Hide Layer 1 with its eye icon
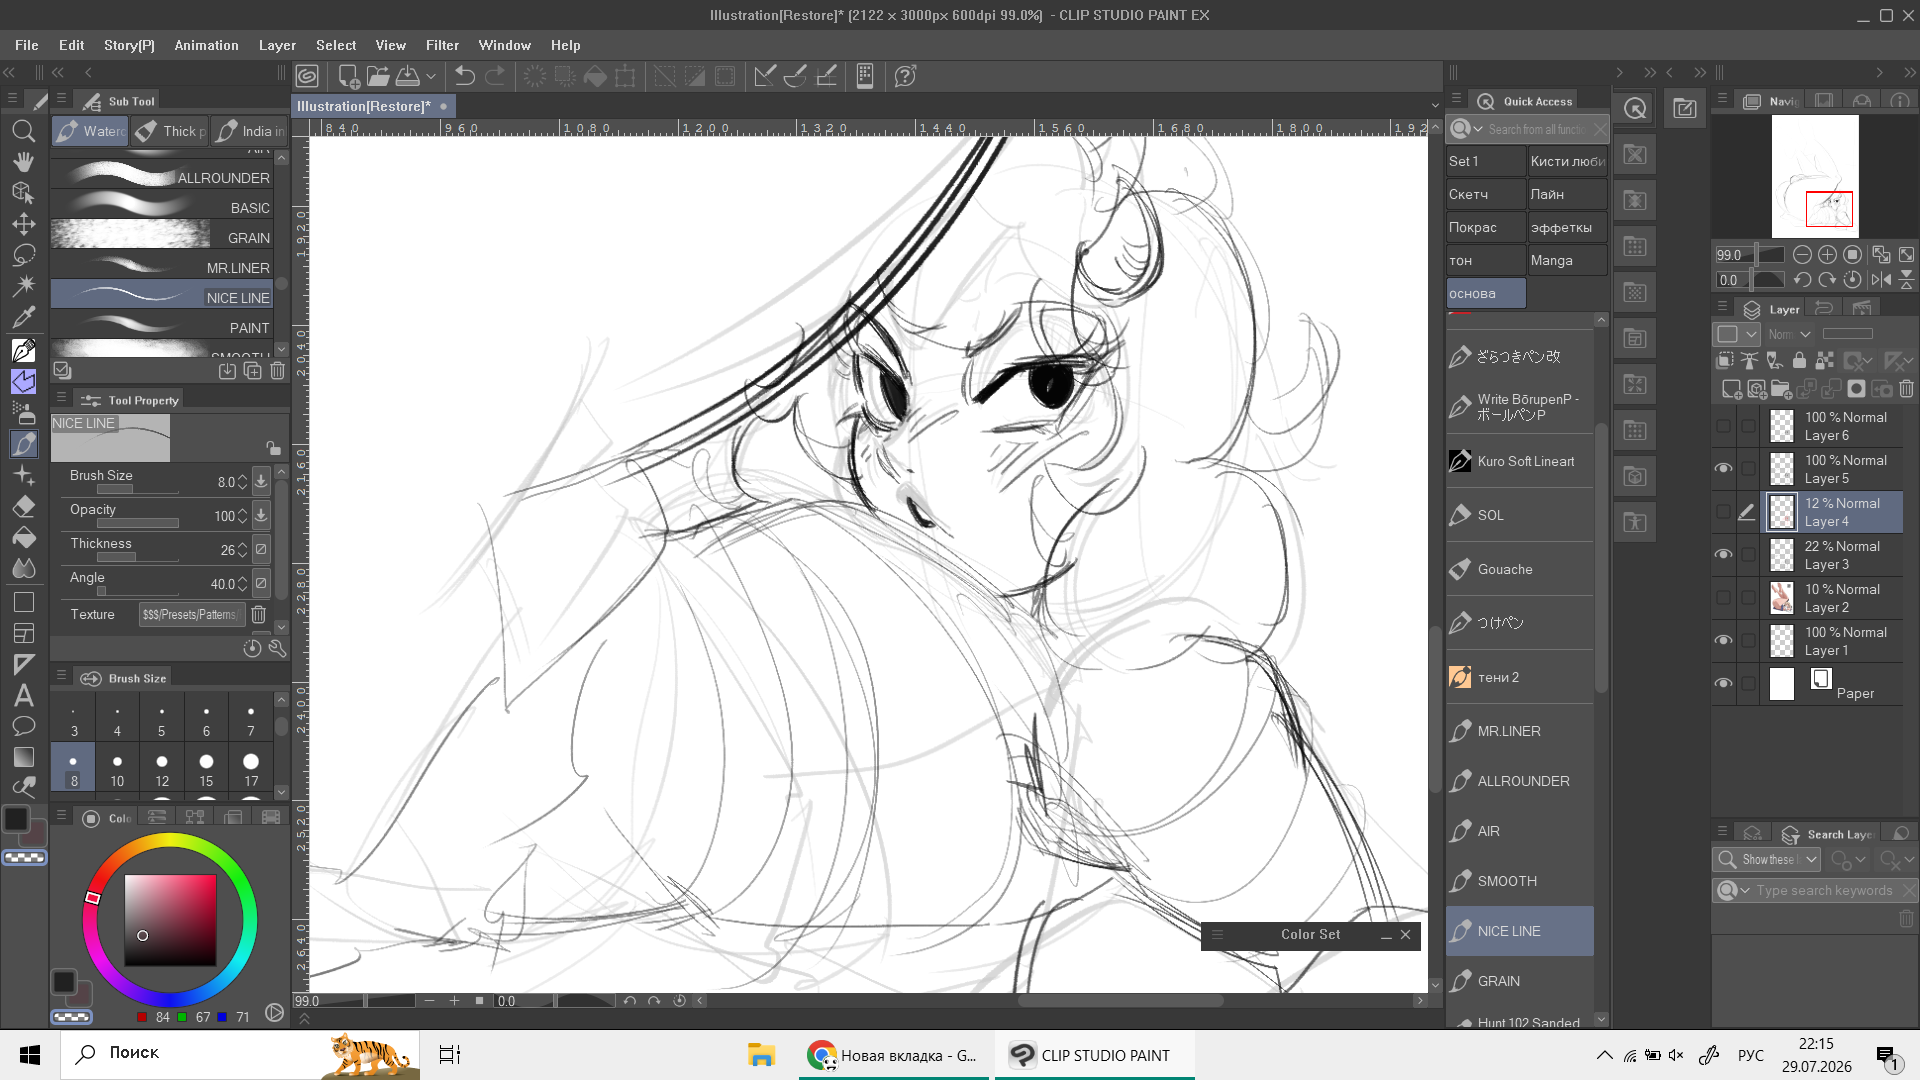Viewport: 1920px width, 1080px height. [x=1723, y=641]
